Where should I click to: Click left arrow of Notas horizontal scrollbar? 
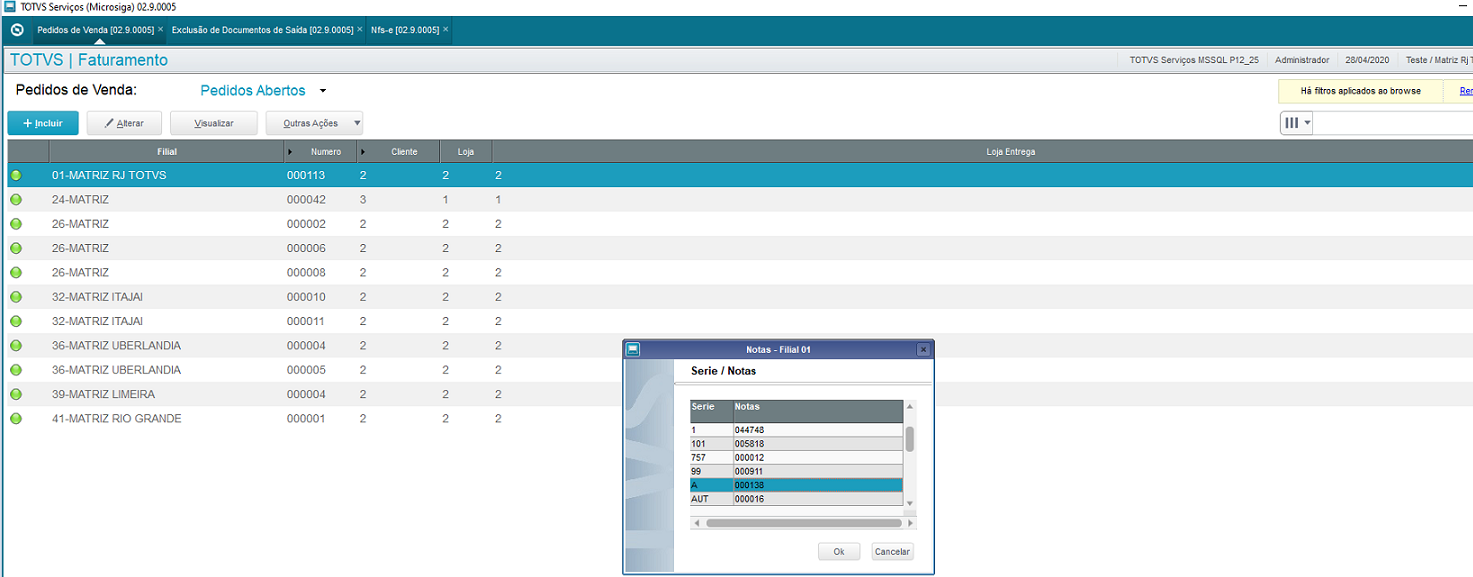(x=696, y=523)
